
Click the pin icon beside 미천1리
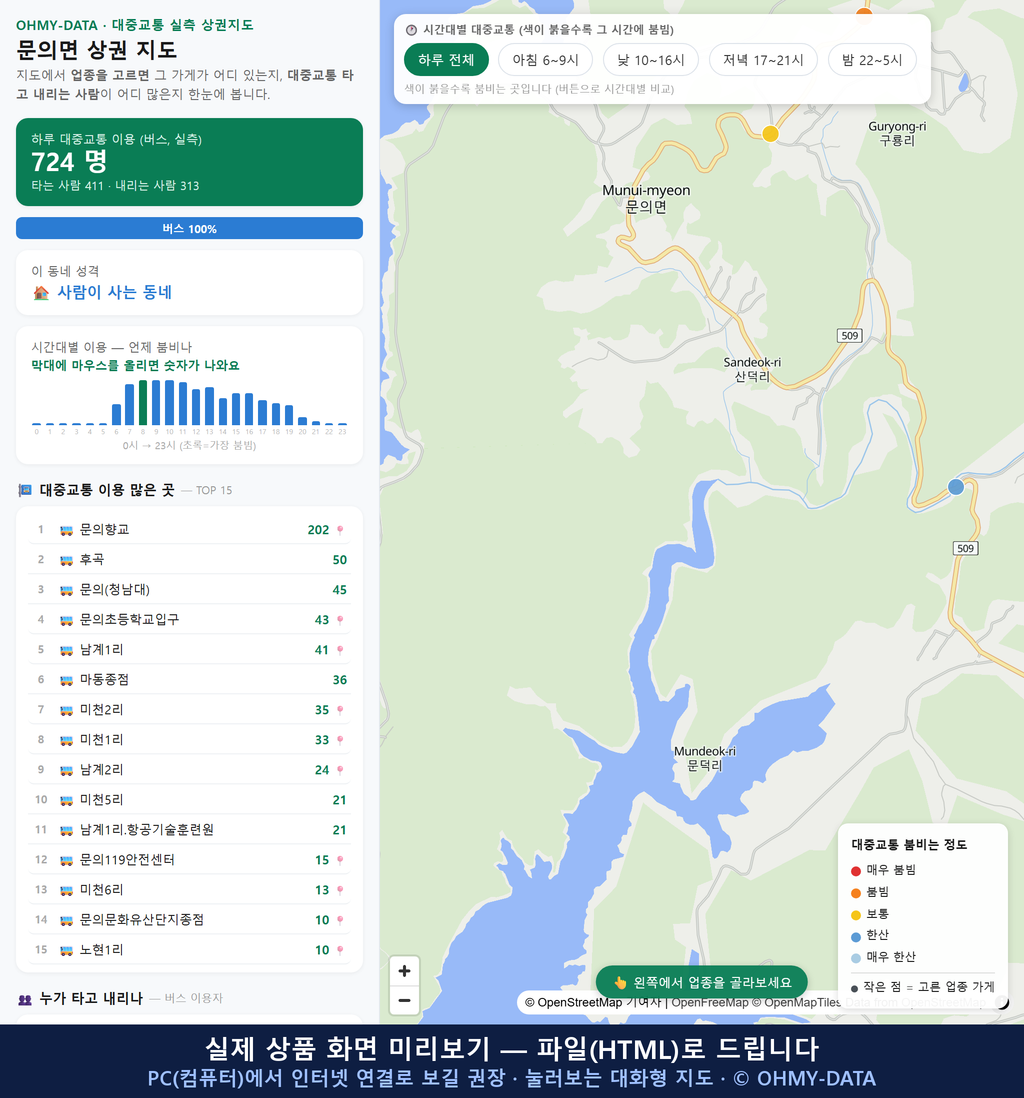tap(340, 740)
